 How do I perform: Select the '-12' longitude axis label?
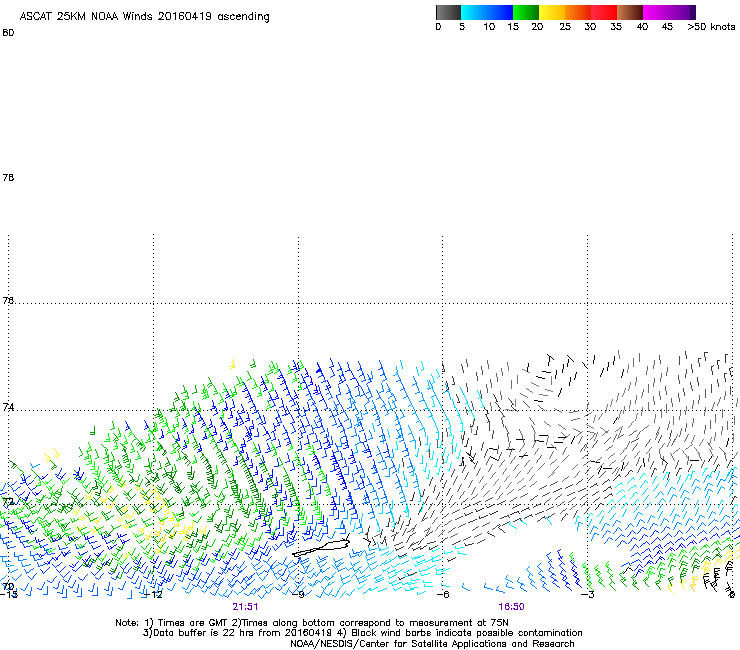[153, 594]
